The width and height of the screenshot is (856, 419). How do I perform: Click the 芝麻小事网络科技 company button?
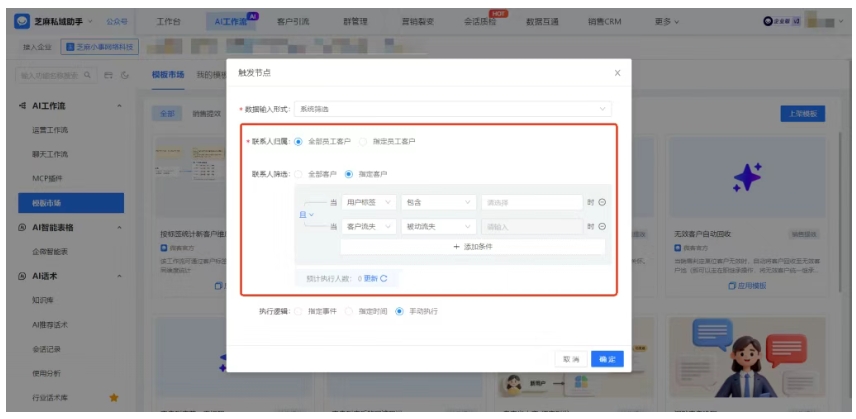point(100,47)
